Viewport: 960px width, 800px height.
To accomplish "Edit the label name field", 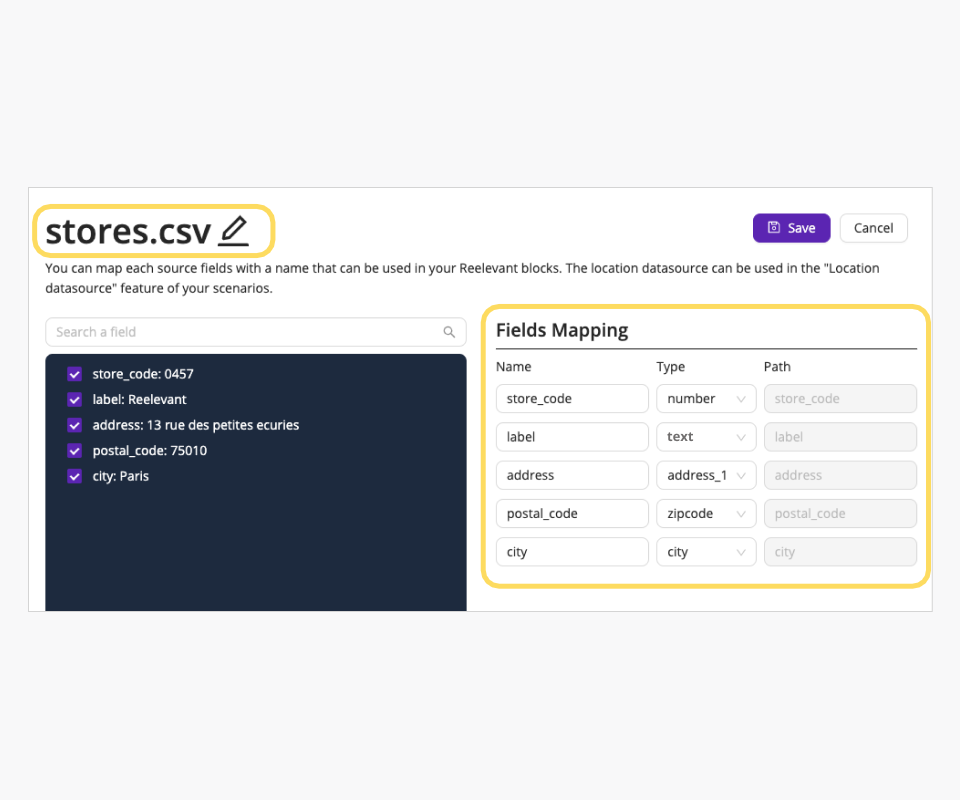I will (x=572, y=437).
